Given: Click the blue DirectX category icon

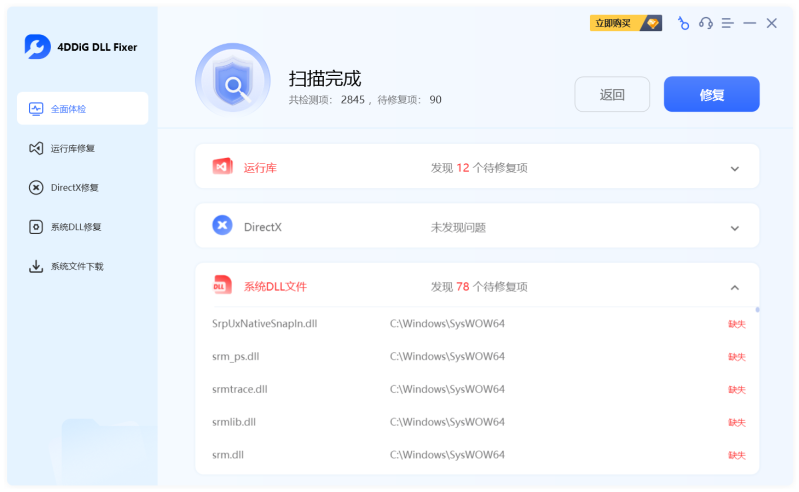Looking at the screenshot, I should [223, 225].
